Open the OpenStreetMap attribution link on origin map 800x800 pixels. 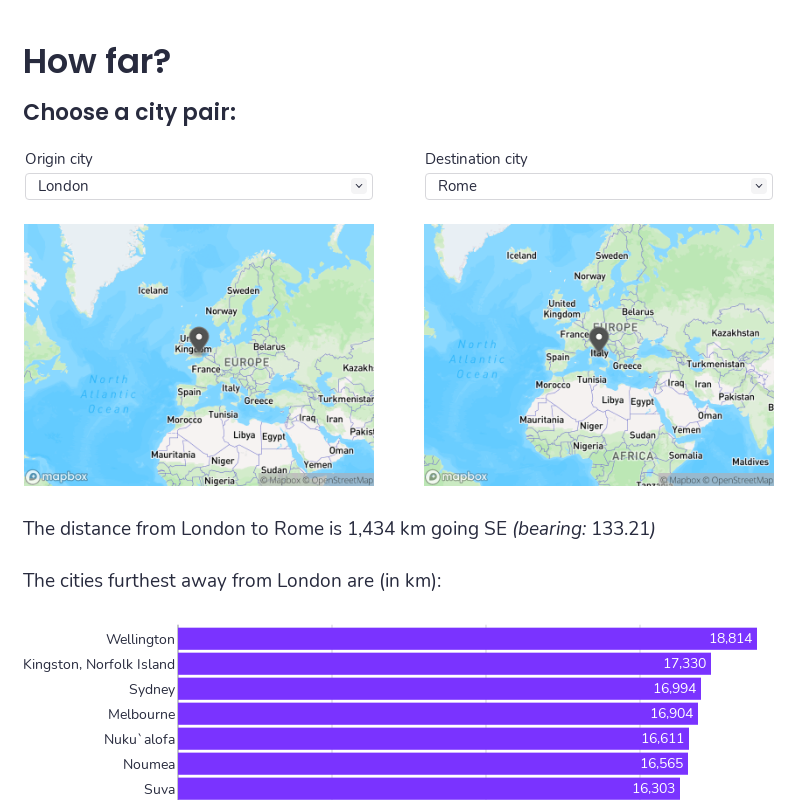pyautogui.click(x=338, y=480)
